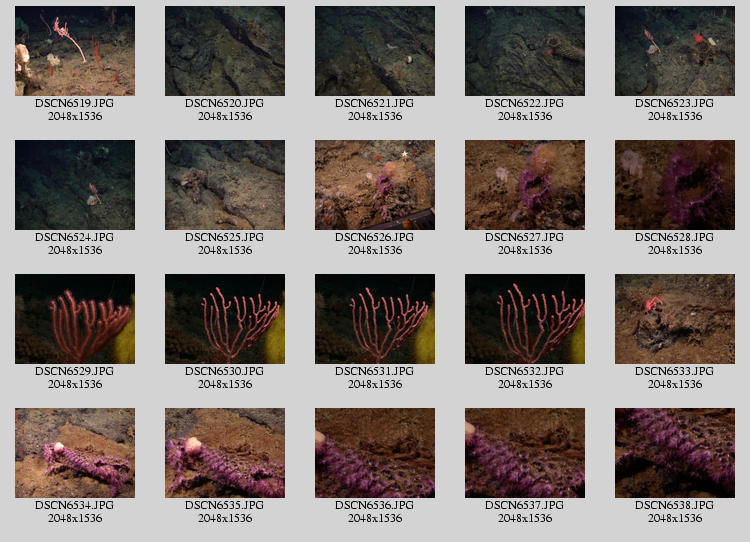Click the DSCN6521.JPG image thumbnail
This screenshot has width=750, height=542.
(x=375, y=51)
